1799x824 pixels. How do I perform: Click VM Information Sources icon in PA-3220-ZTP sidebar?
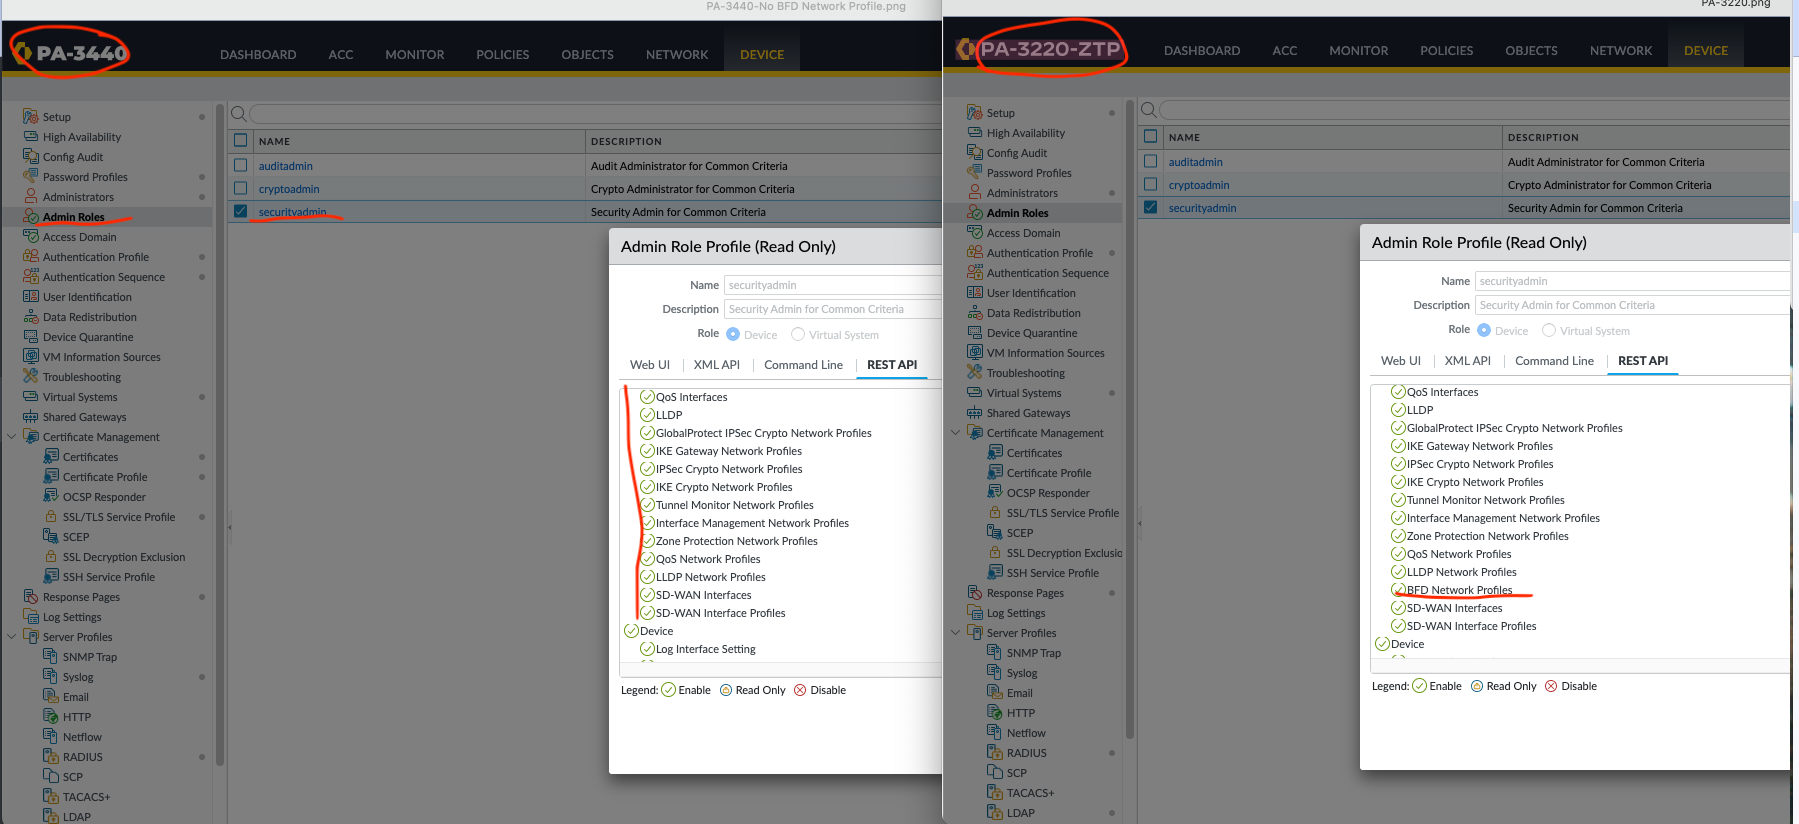[975, 353]
